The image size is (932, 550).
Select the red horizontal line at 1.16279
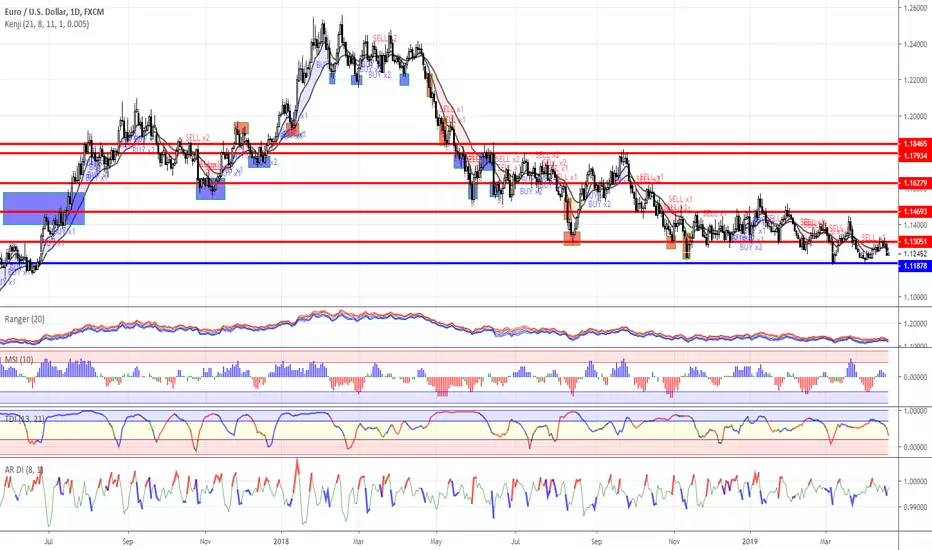[x=449, y=183]
